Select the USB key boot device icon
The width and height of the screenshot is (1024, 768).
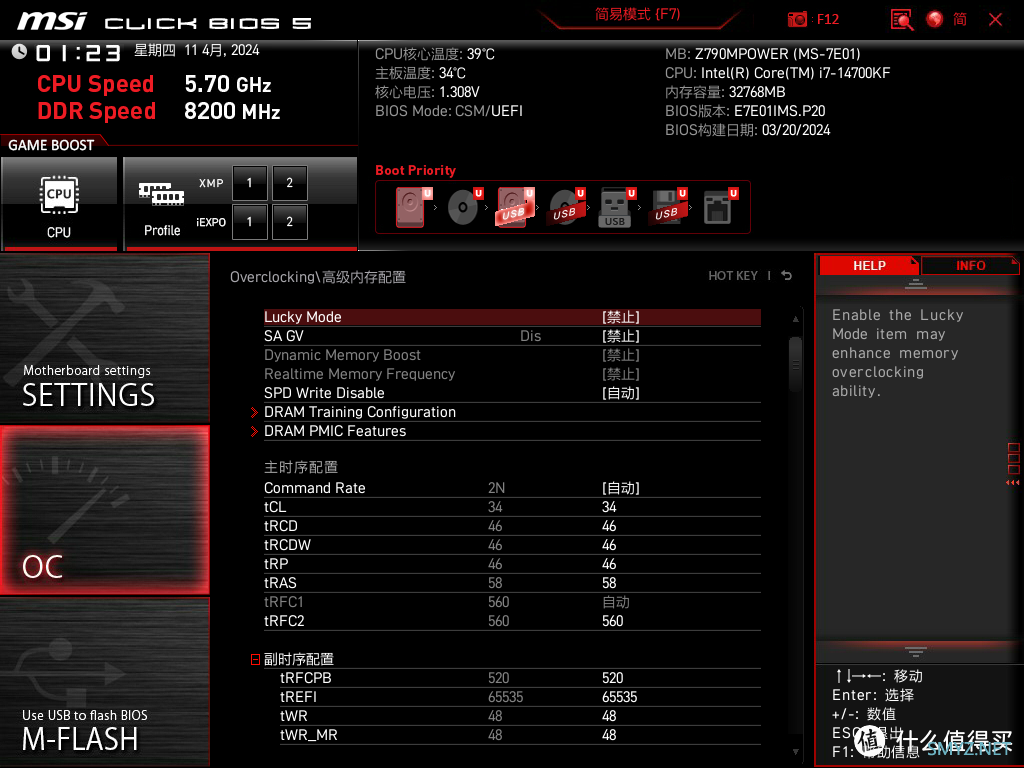616,207
